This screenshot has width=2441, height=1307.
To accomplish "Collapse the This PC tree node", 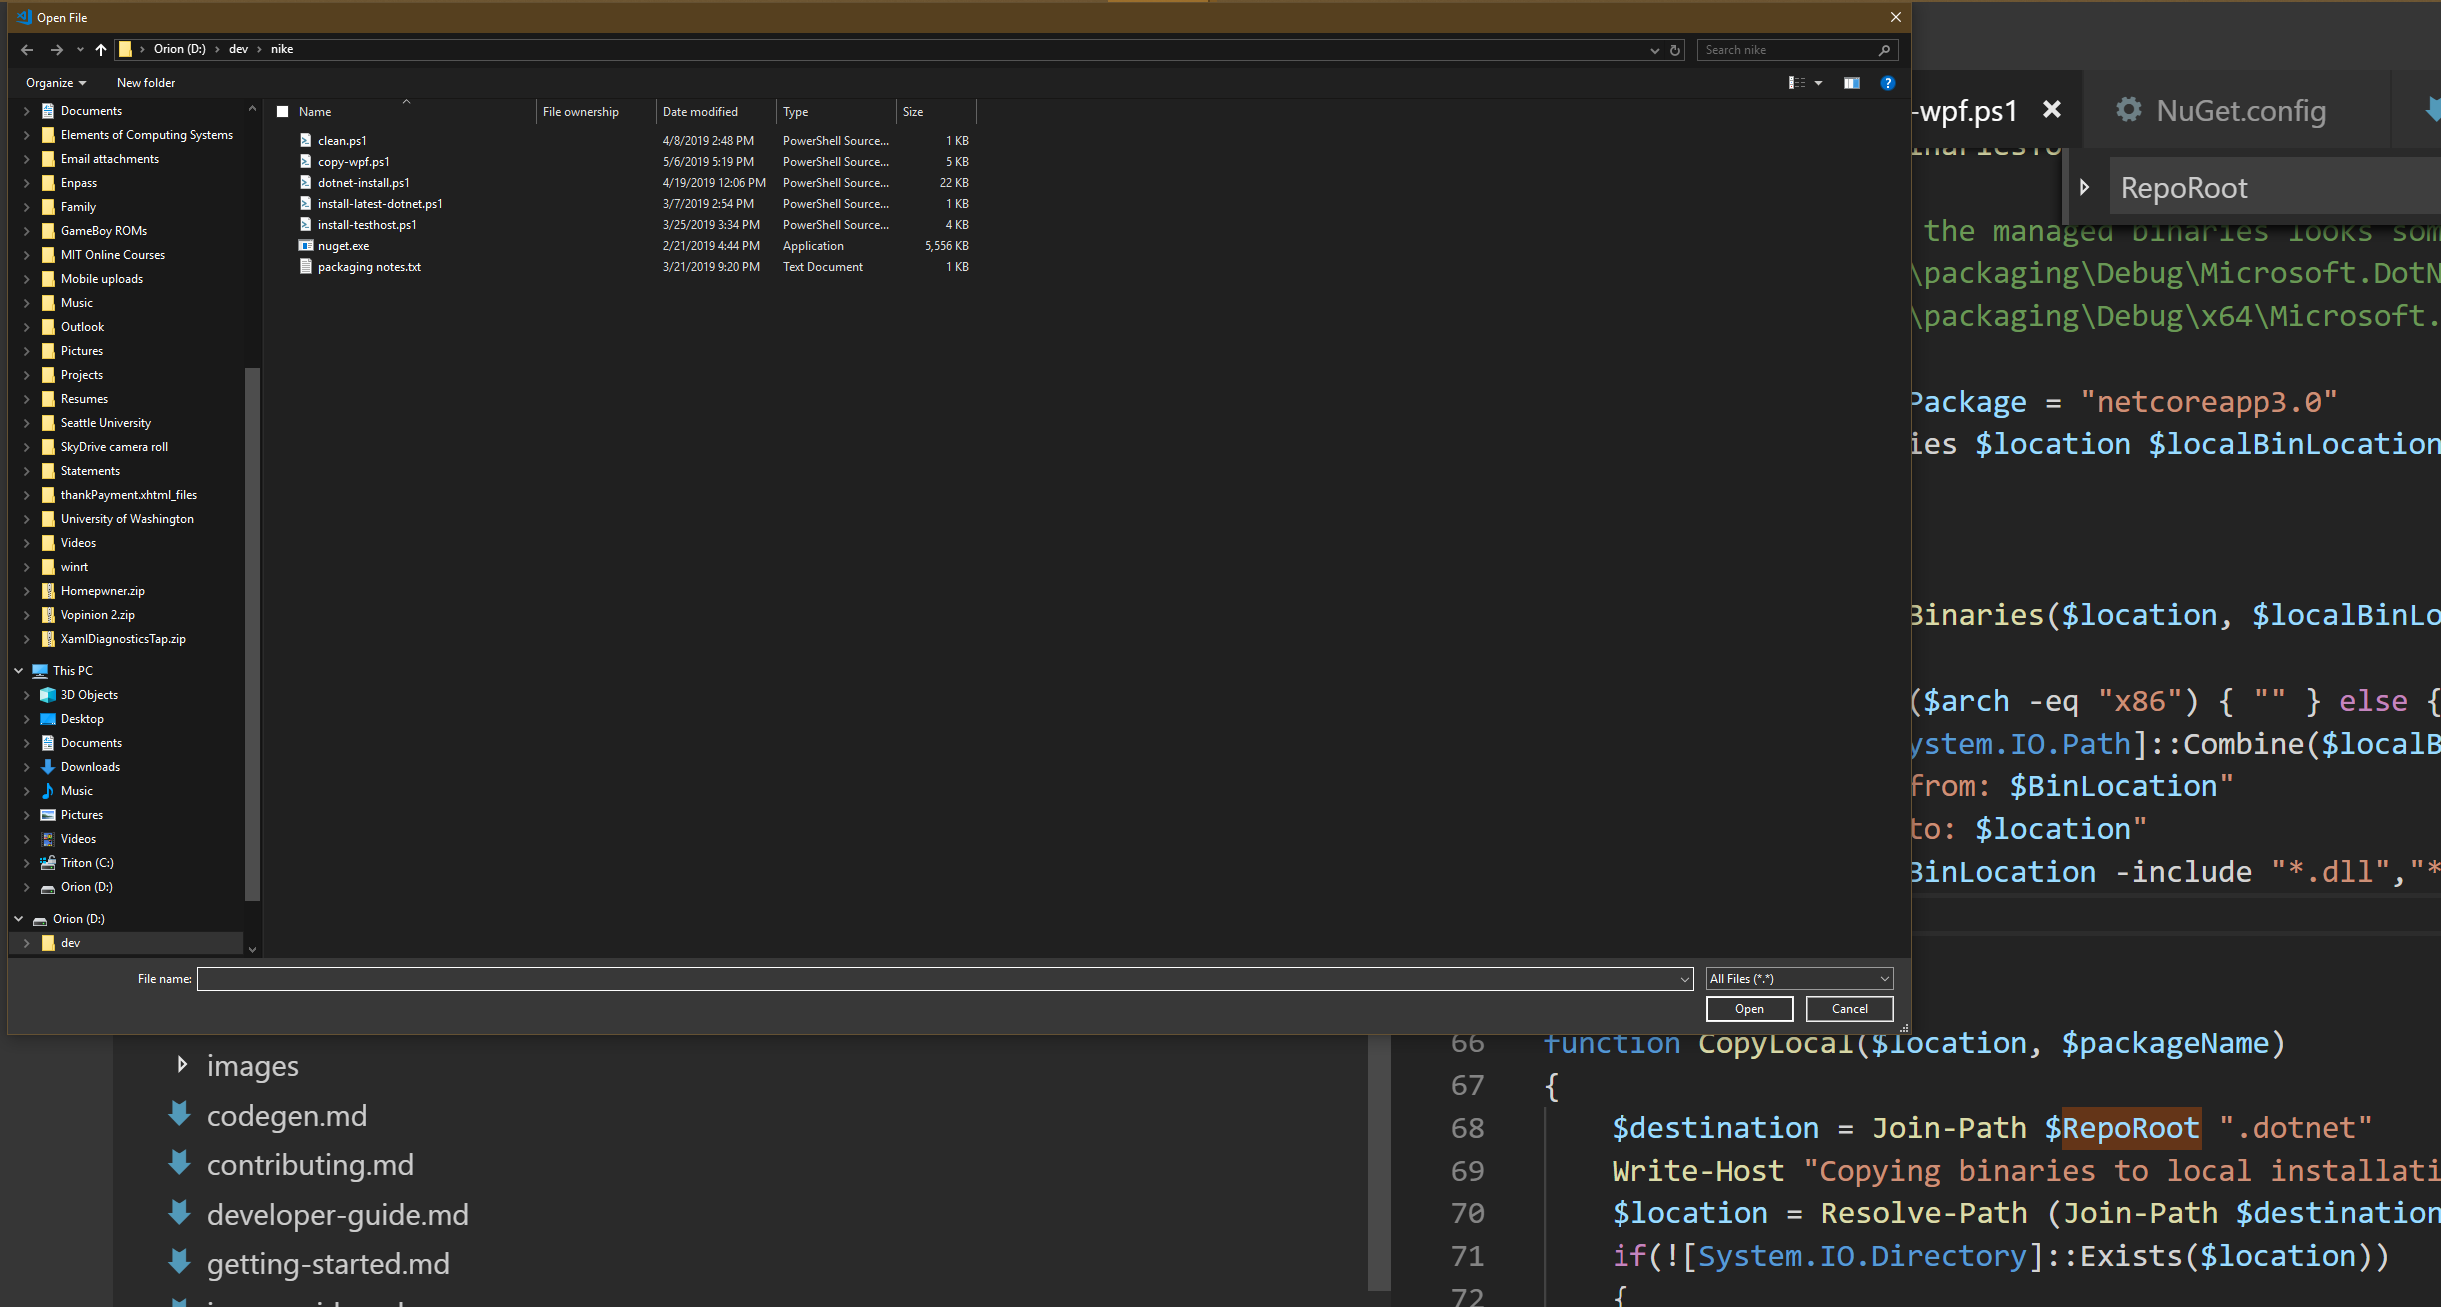I will tap(19, 671).
